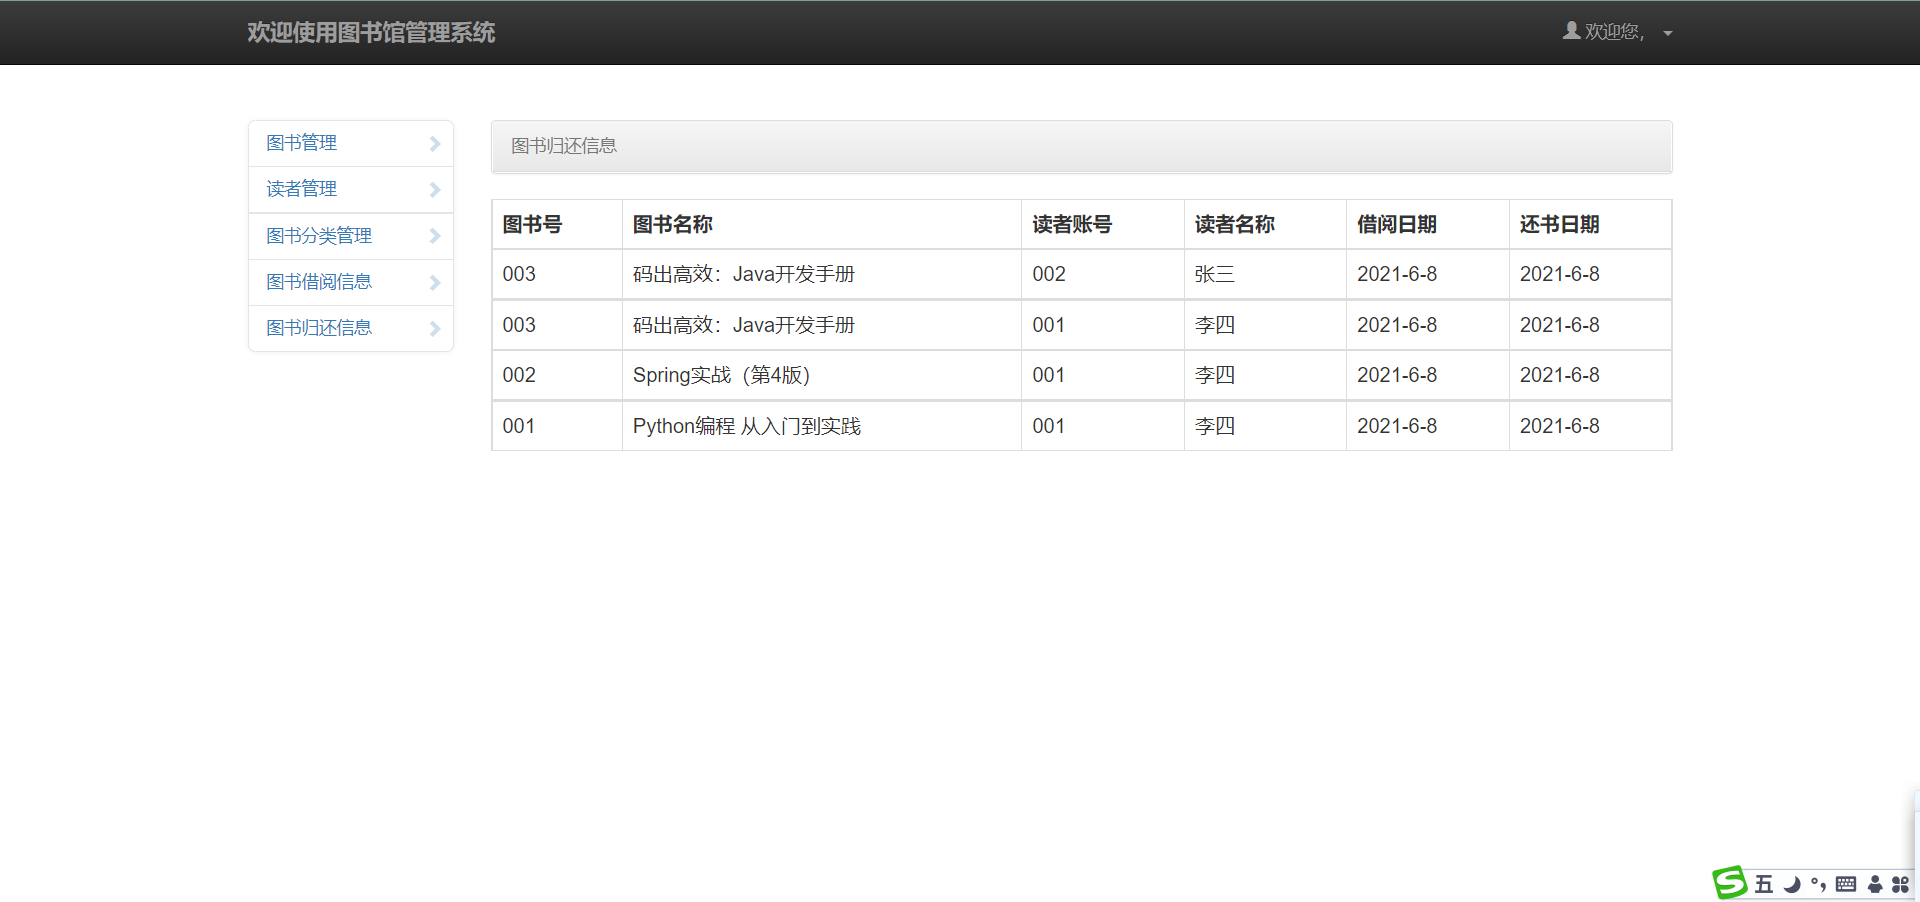Click the 还书日期 column header
This screenshot has width=1920, height=902.
1560,224
